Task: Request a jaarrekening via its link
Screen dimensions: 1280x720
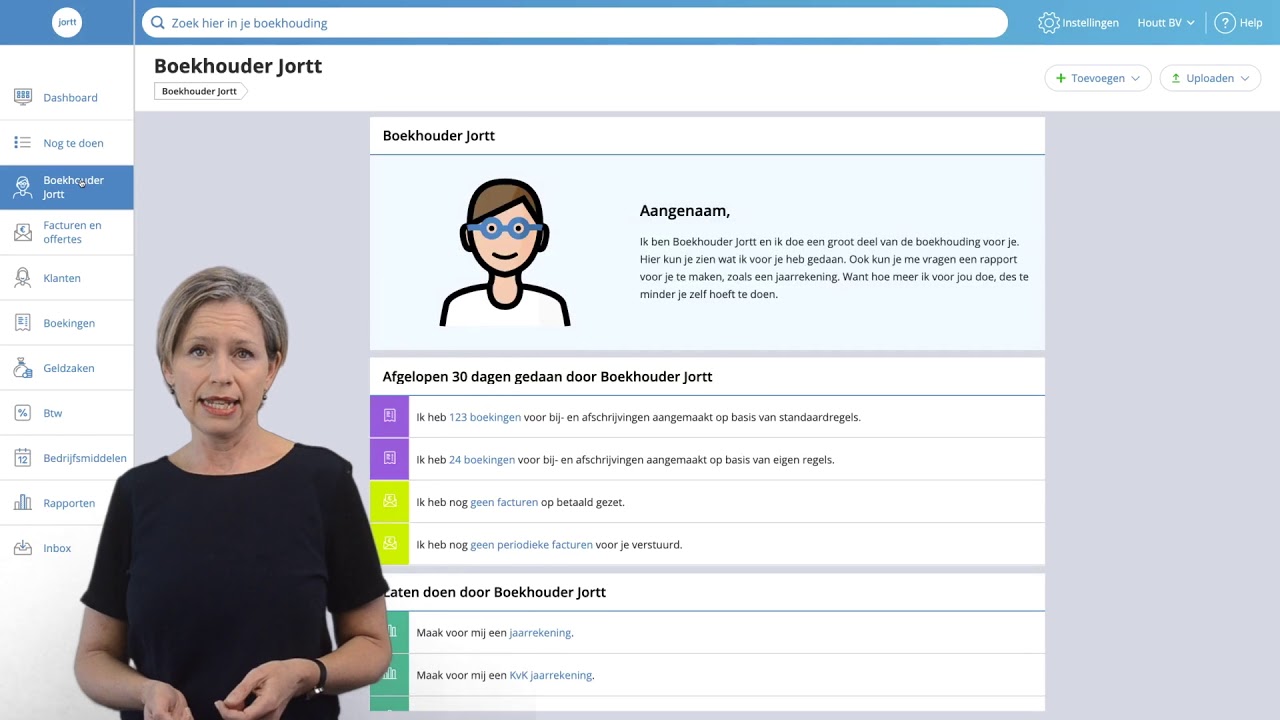Action: [x=540, y=633]
